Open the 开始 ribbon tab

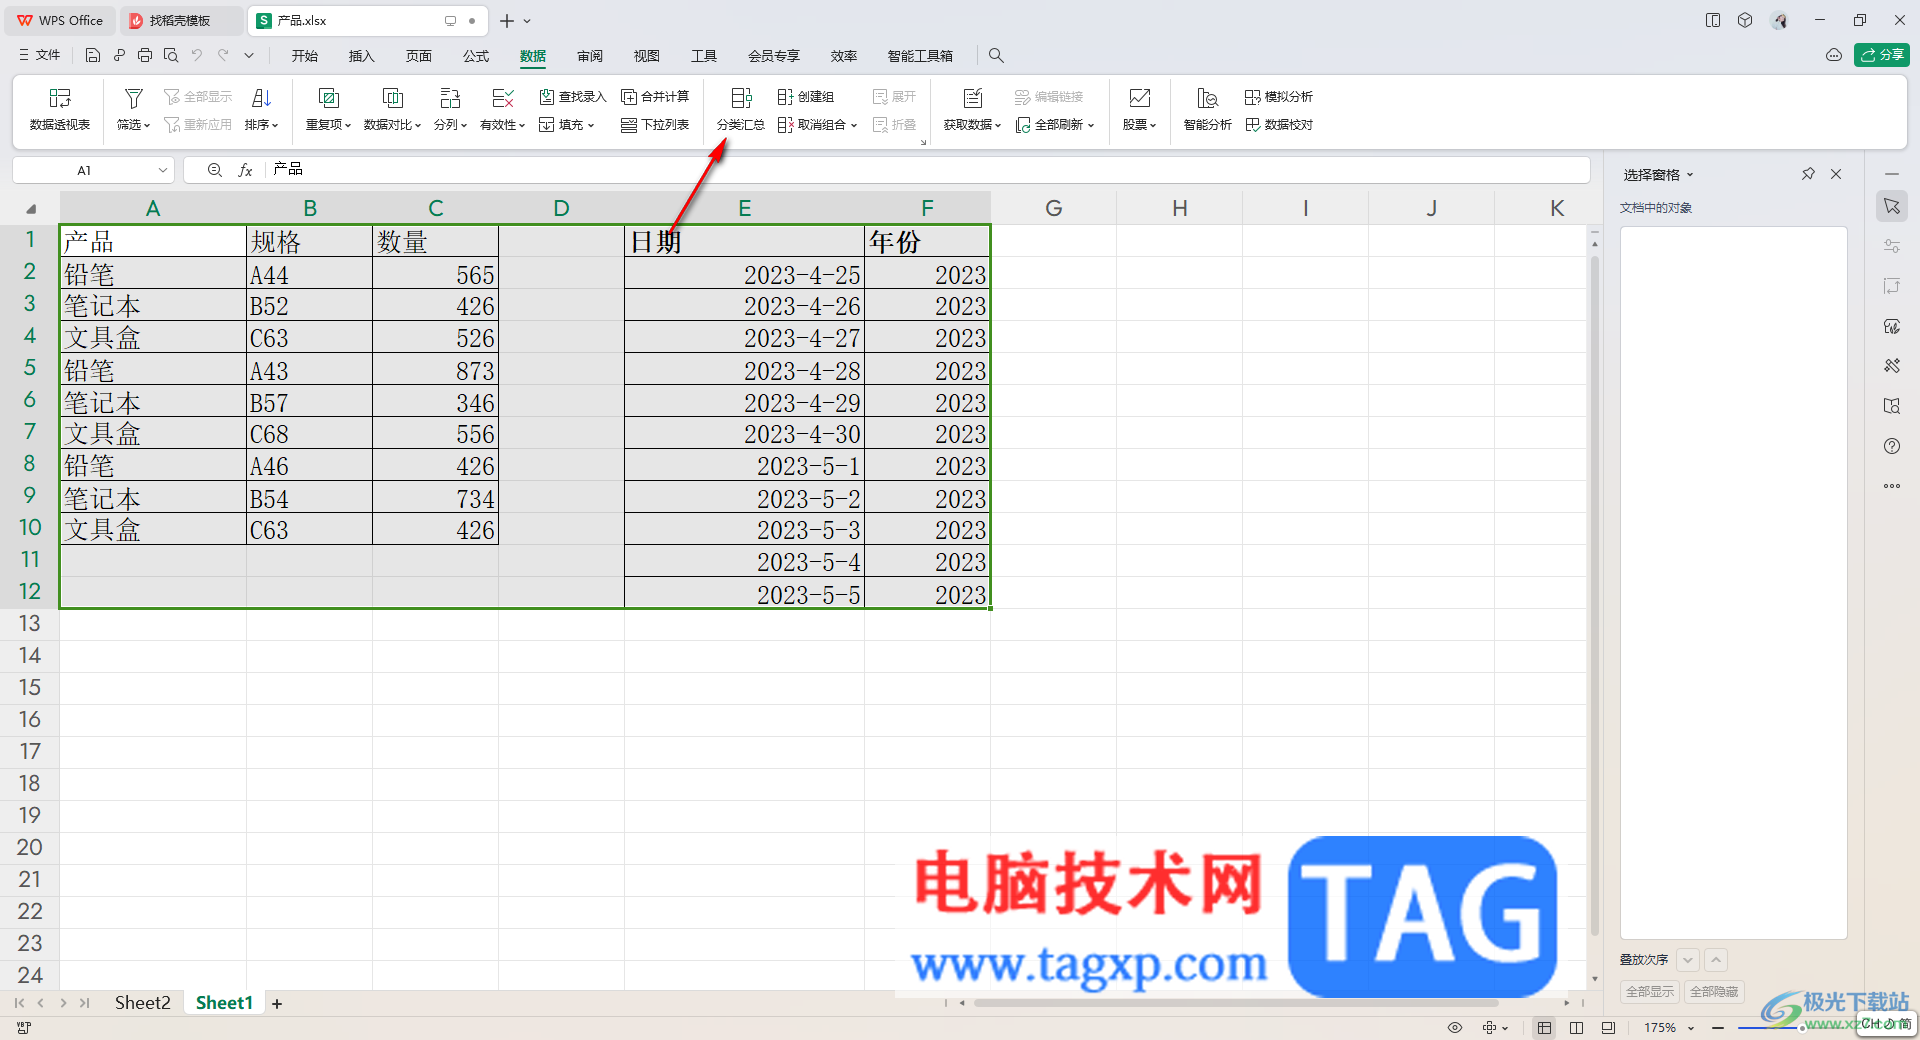click(x=305, y=56)
